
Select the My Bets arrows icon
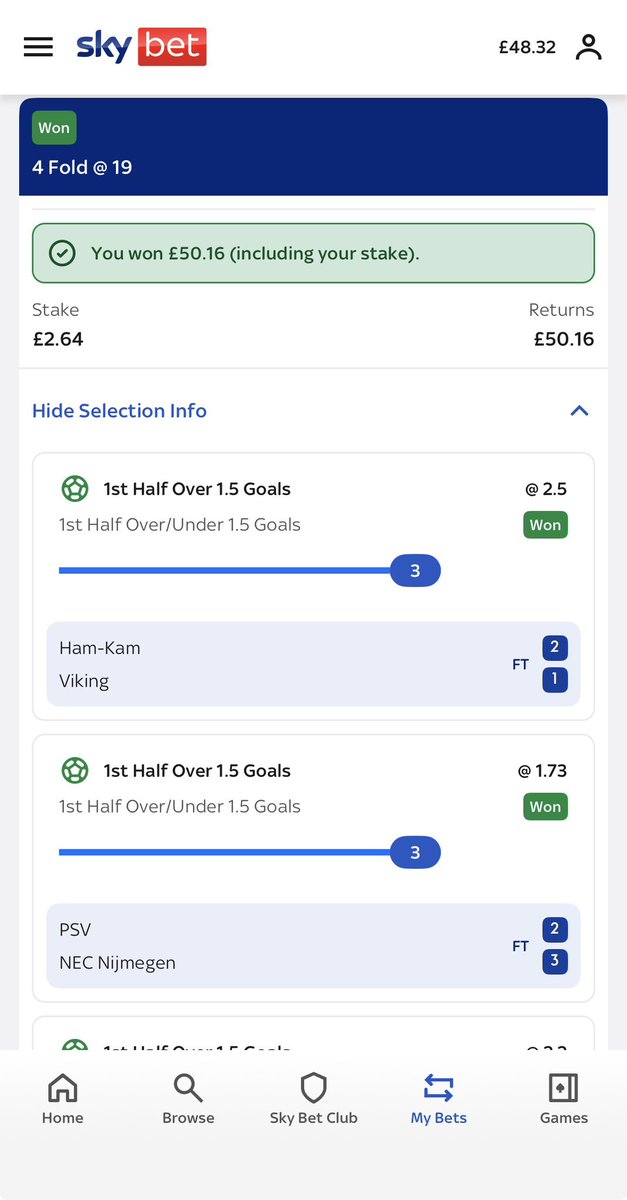tap(438, 1088)
